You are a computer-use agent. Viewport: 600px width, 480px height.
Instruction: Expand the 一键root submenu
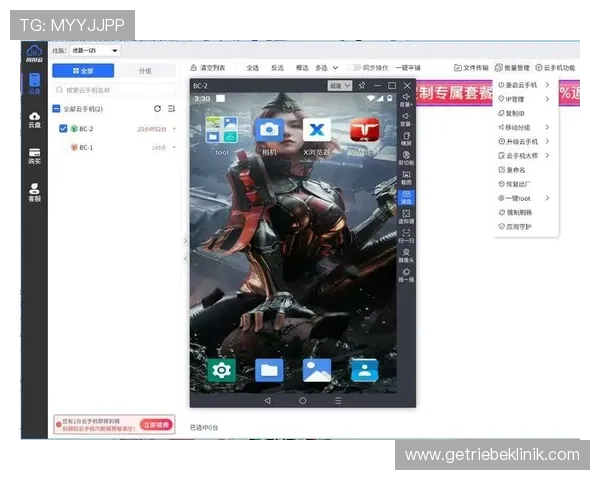(x=547, y=198)
